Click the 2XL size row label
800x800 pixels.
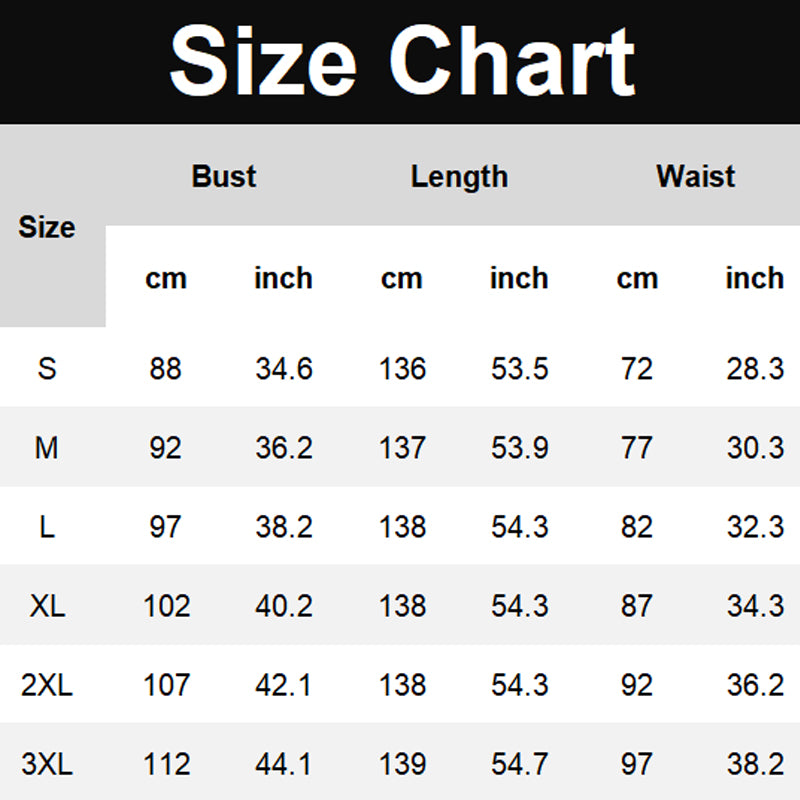point(47,685)
